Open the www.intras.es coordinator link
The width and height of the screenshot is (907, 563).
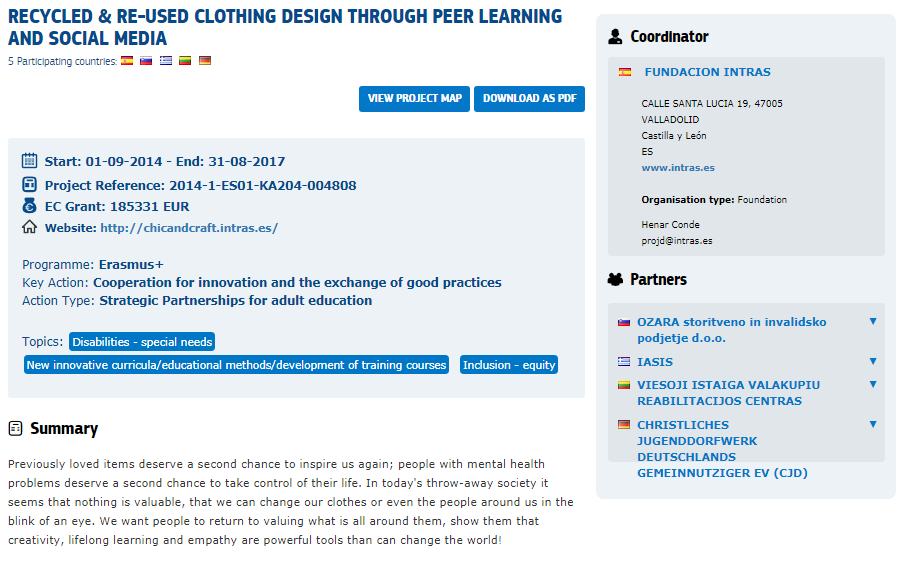678,168
